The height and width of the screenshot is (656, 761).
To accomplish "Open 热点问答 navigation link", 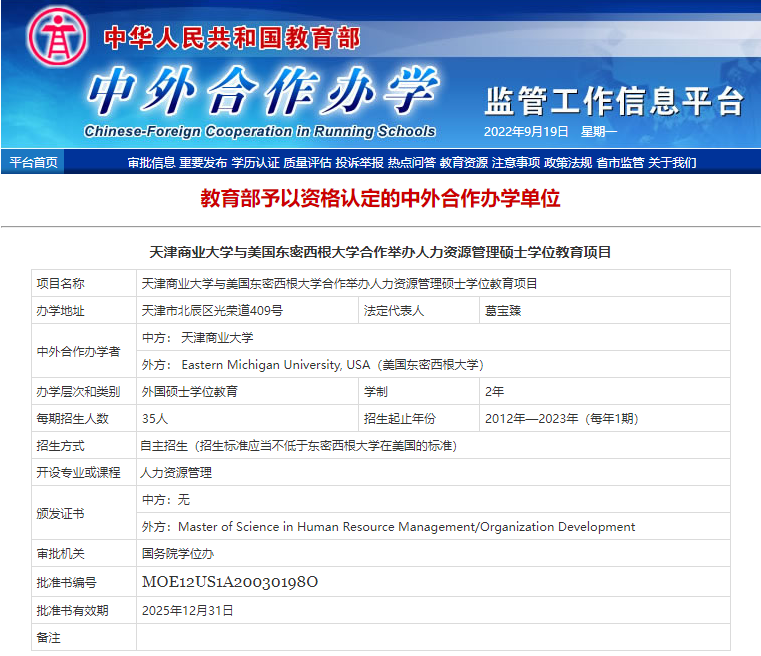I will pos(412,163).
